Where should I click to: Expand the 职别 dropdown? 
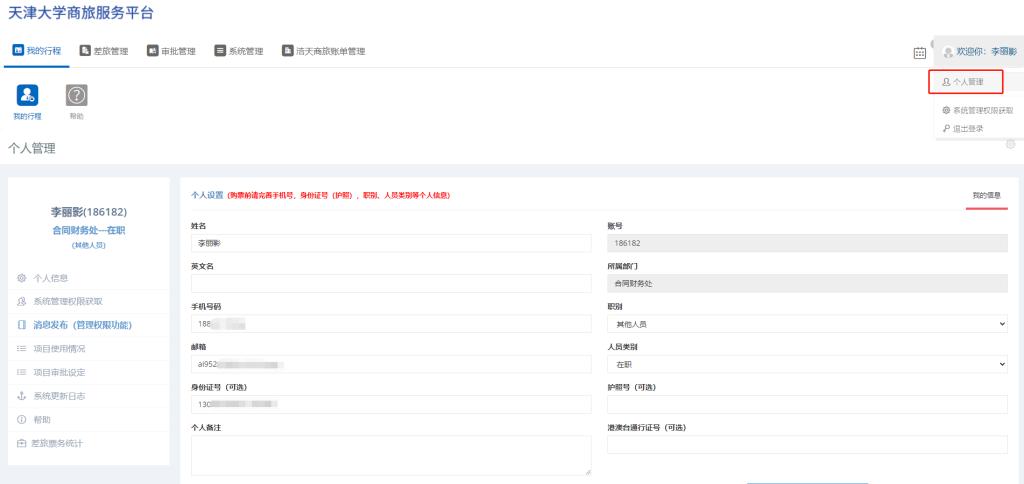pos(806,324)
